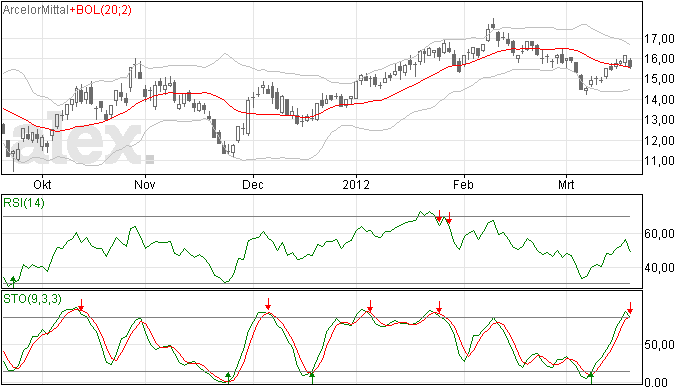
Task: Click the STO red sell arrow at chart end
Action: (x=630, y=308)
